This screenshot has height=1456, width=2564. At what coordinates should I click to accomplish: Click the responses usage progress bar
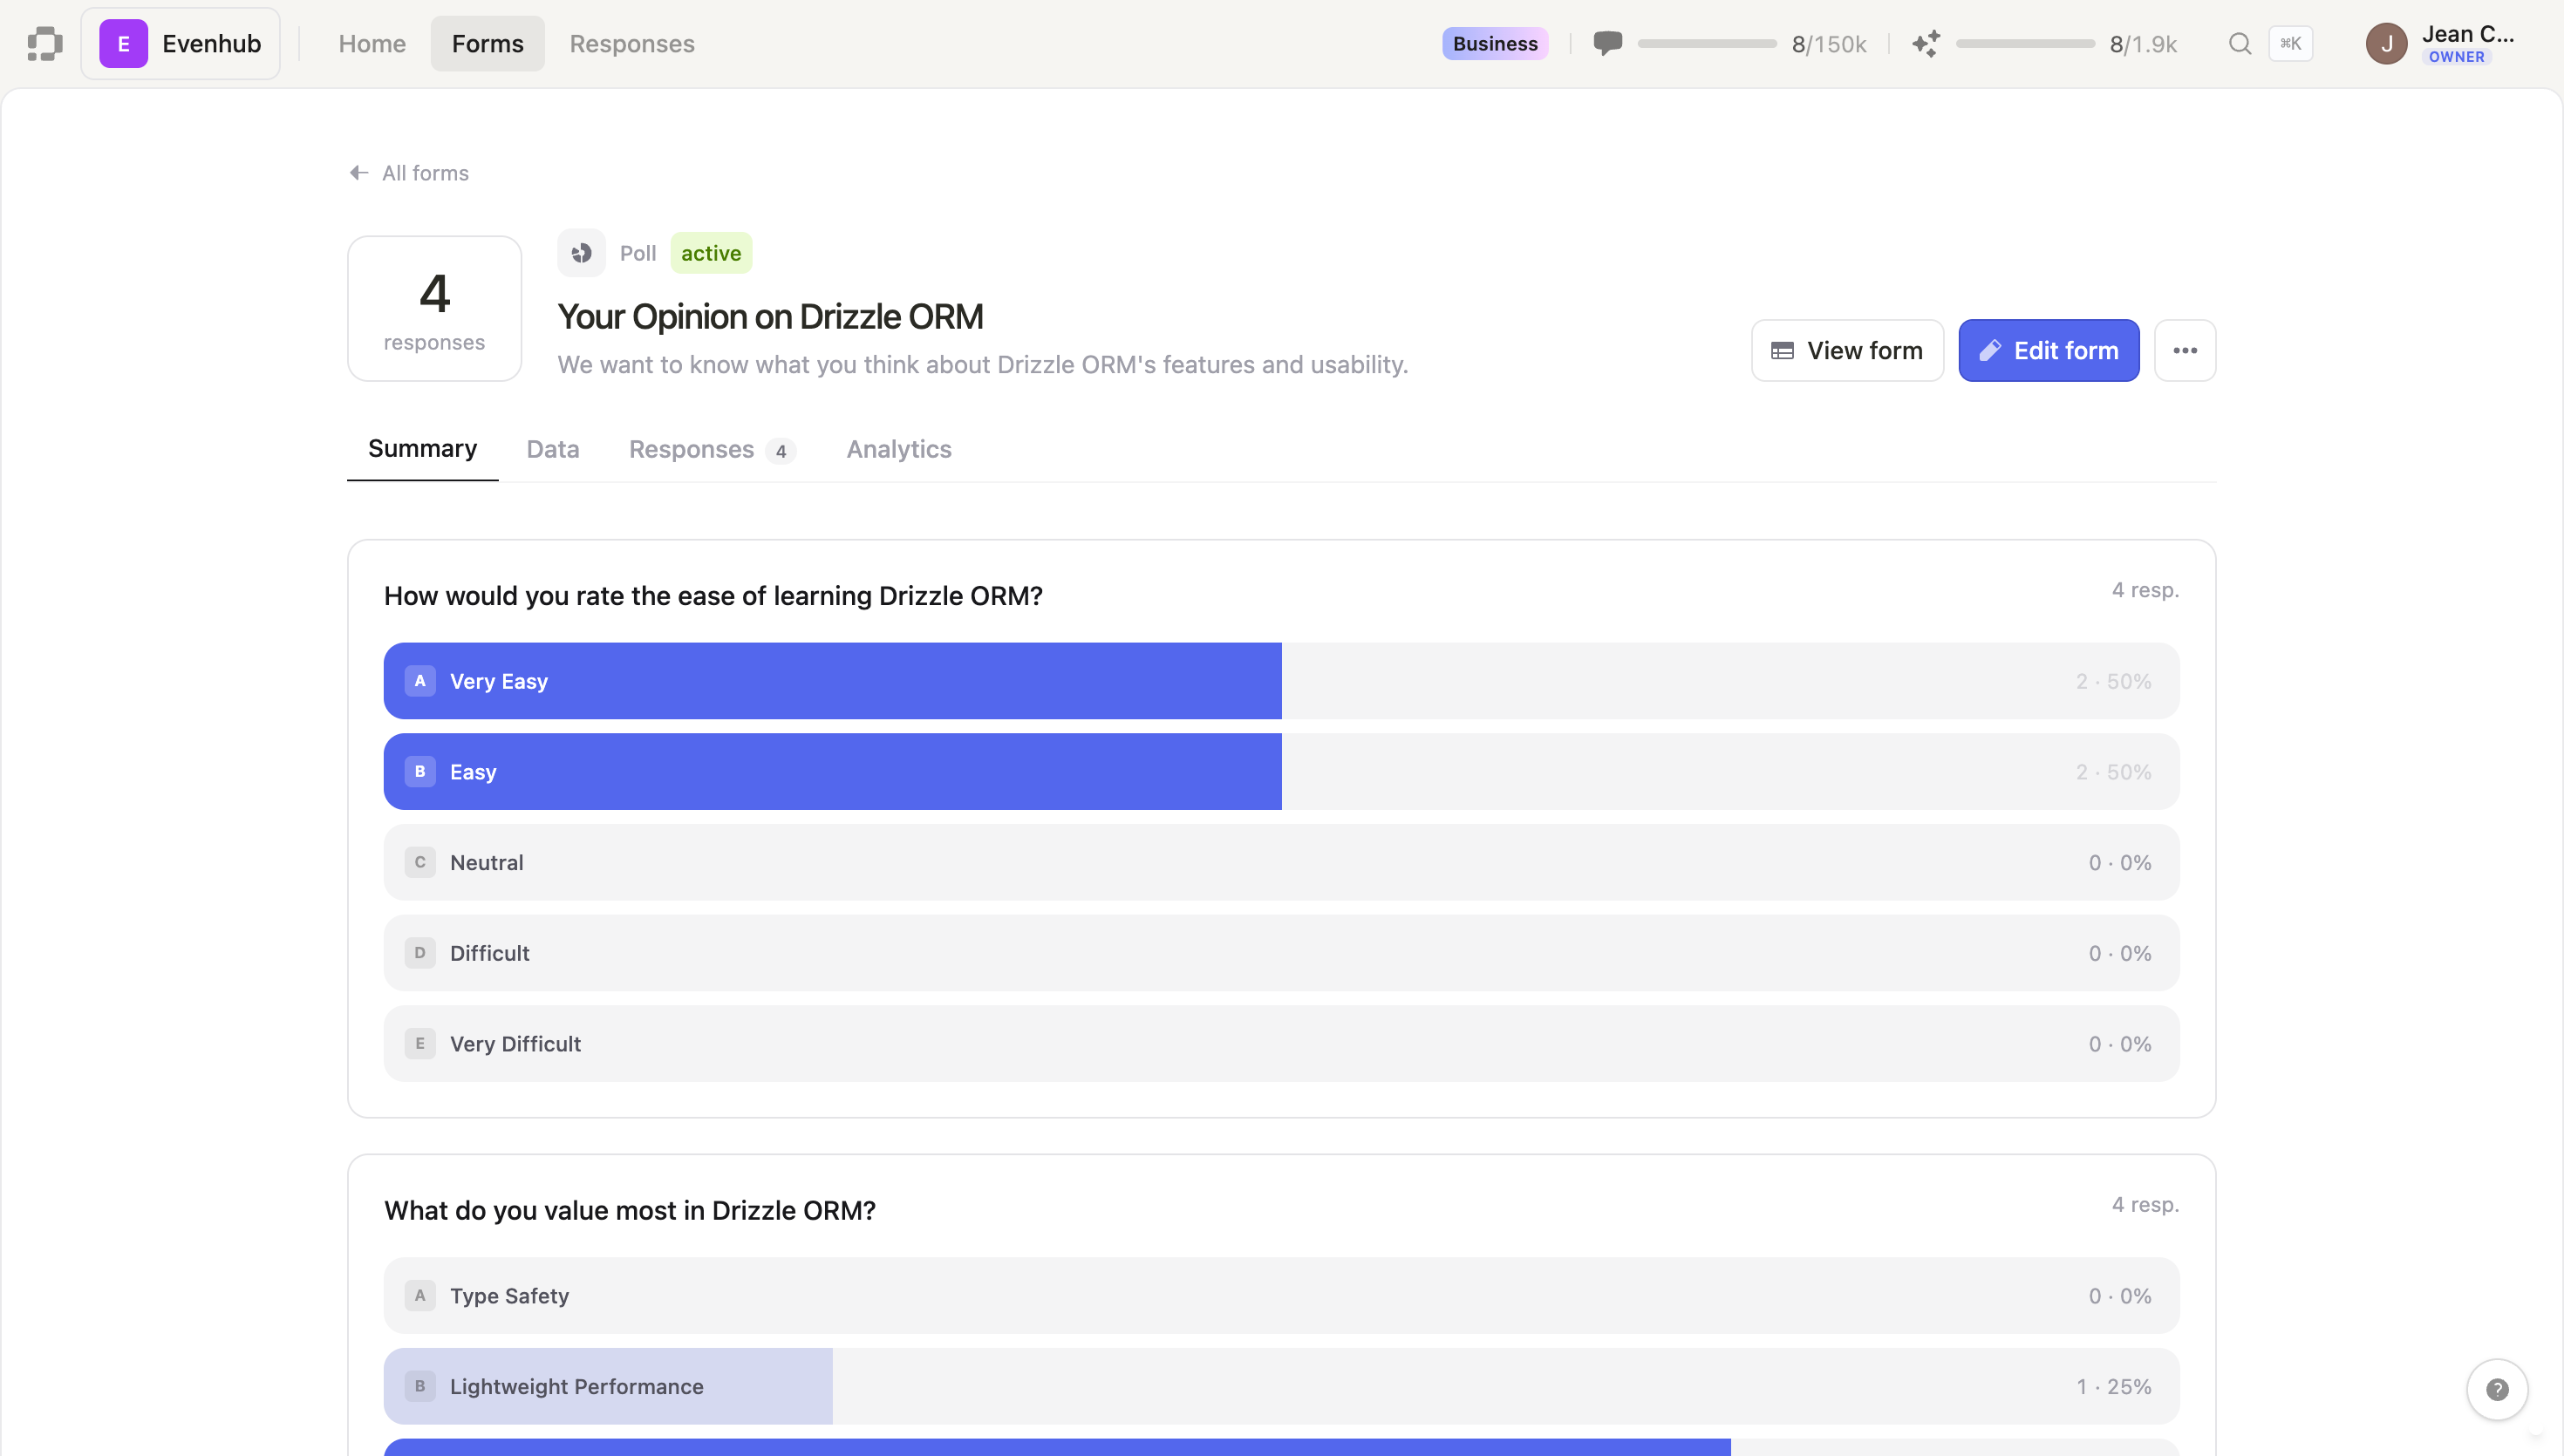(x=1707, y=44)
